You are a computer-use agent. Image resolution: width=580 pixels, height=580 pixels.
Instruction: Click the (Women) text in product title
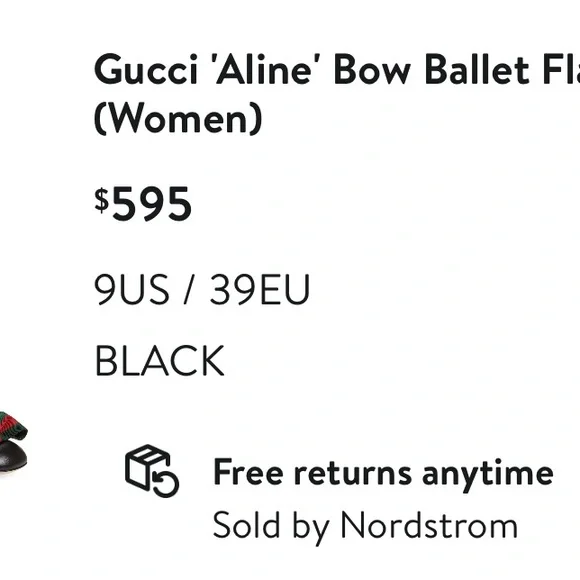pos(178,118)
